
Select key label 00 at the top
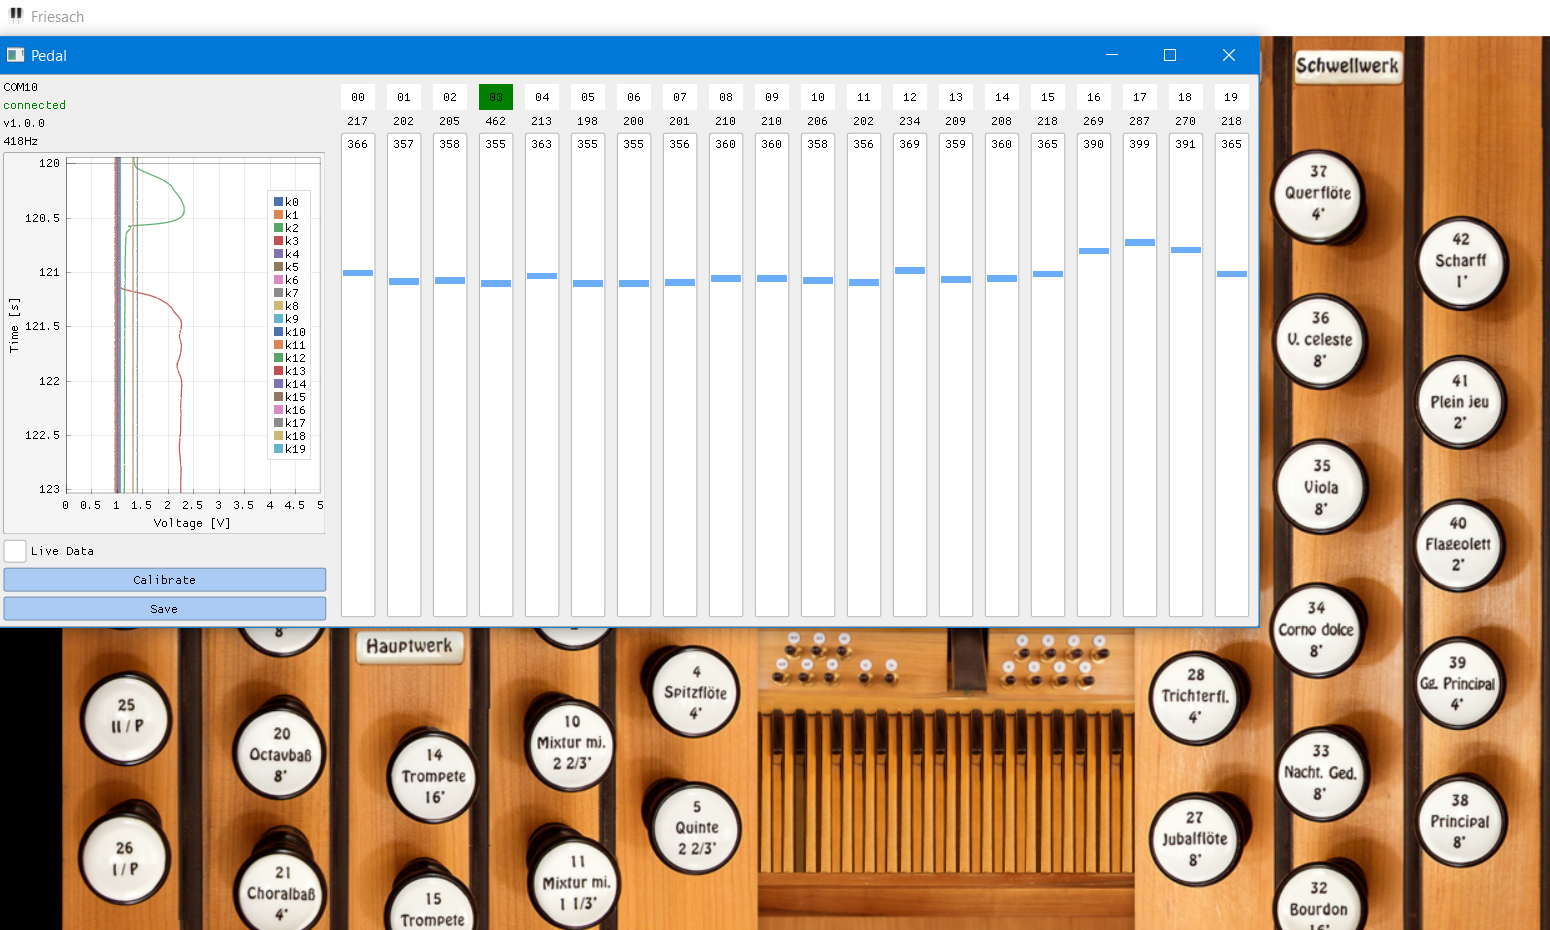(358, 97)
